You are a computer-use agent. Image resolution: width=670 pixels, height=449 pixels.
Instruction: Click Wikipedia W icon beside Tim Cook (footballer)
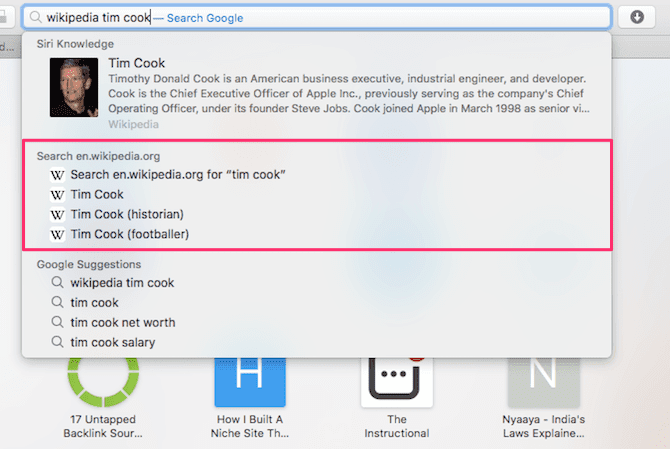tap(57, 235)
